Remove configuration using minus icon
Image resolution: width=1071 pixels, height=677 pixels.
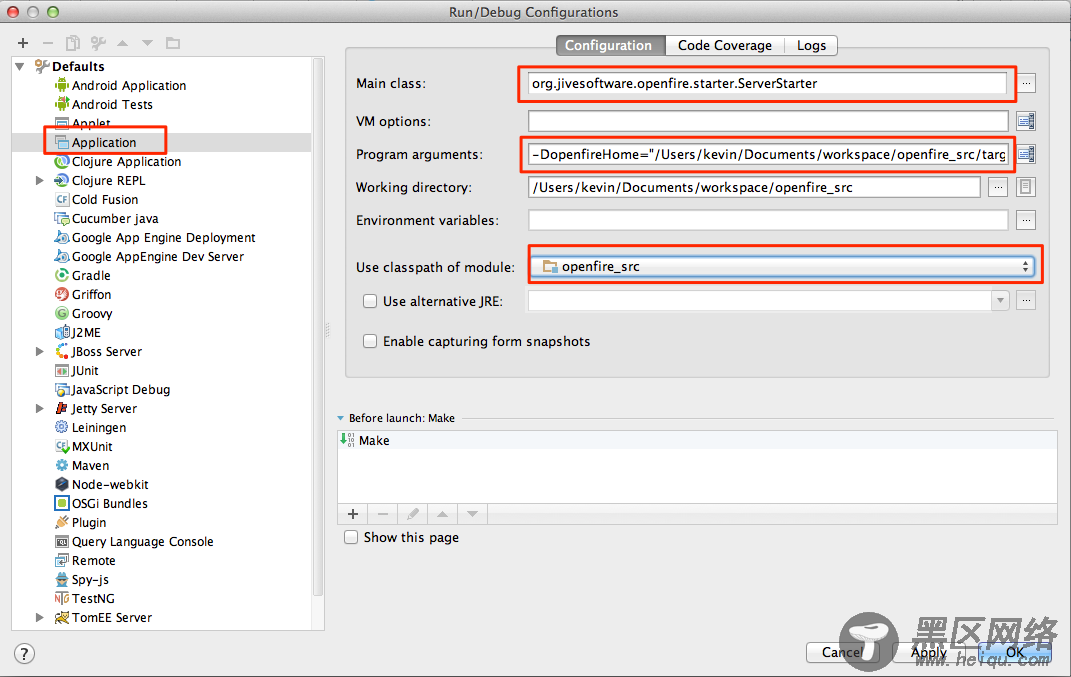point(48,43)
